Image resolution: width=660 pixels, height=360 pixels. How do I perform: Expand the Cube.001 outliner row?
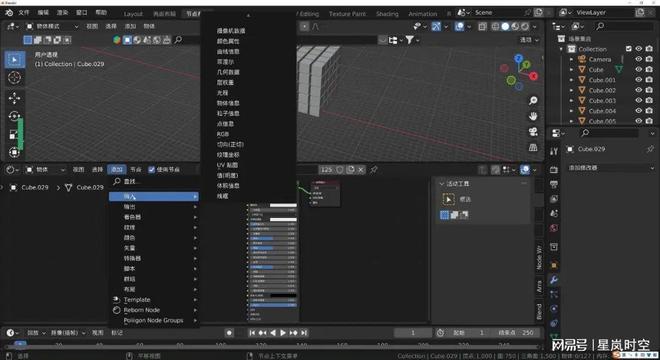coord(571,80)
